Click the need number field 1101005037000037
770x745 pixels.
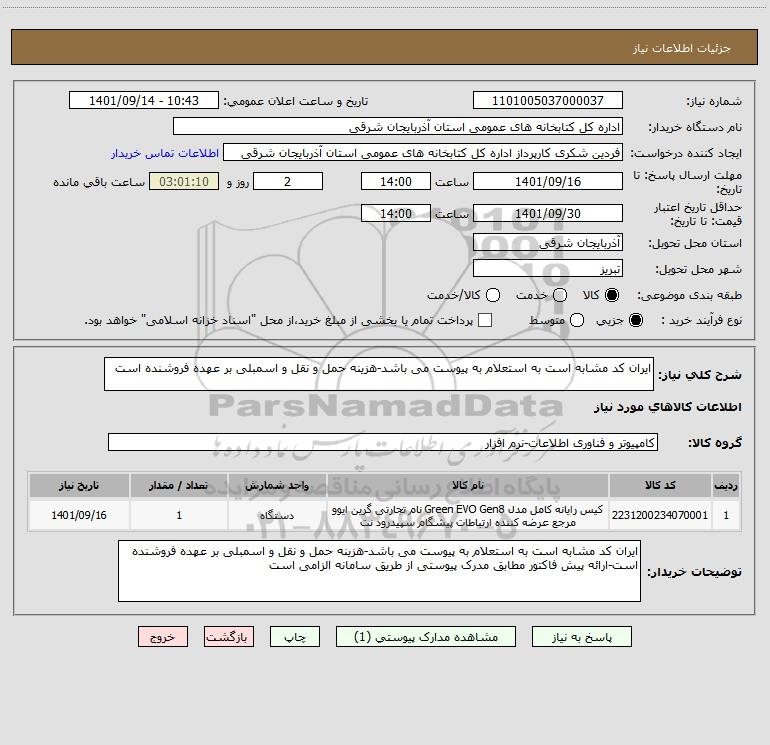(548, 100)
